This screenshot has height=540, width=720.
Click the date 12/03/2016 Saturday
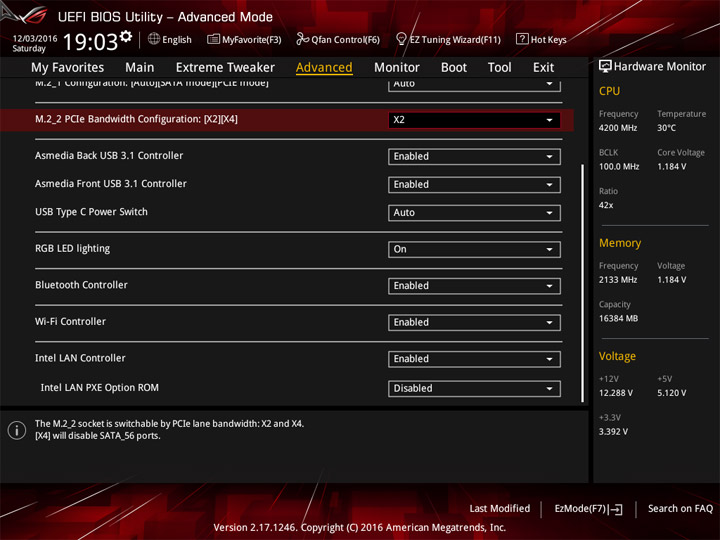coord(34,43)
